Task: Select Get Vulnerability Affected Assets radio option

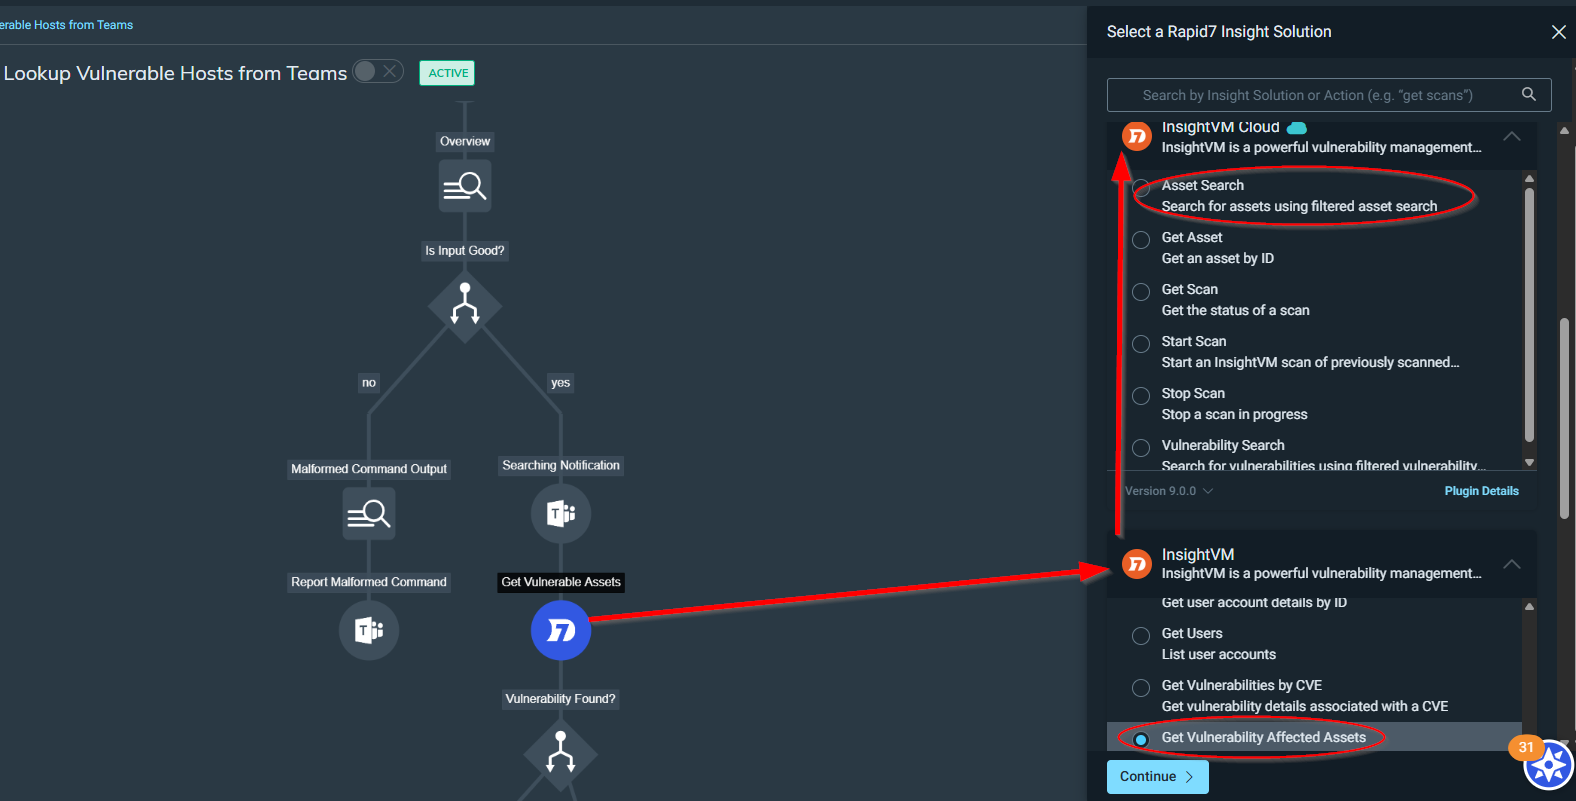Action: pos(1141,740)
